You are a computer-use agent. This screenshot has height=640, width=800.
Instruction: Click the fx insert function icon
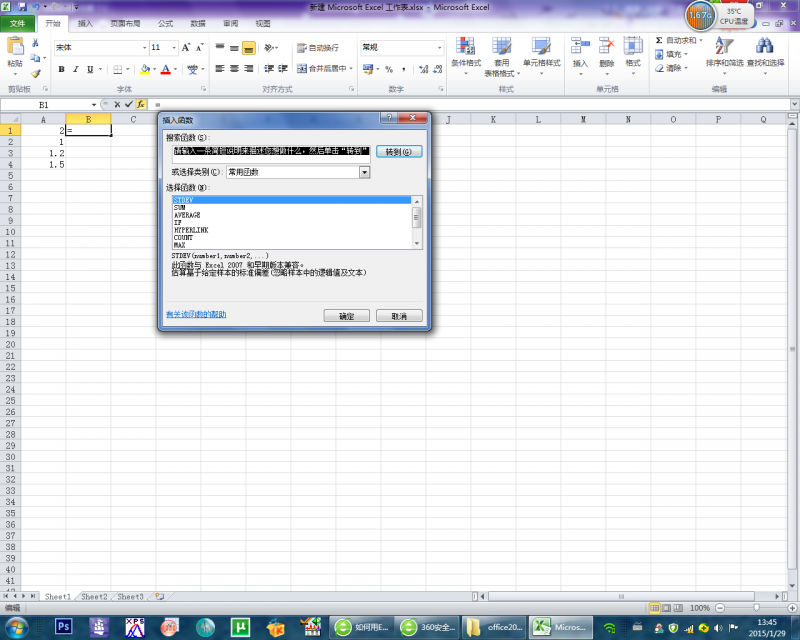pos(141,104)
